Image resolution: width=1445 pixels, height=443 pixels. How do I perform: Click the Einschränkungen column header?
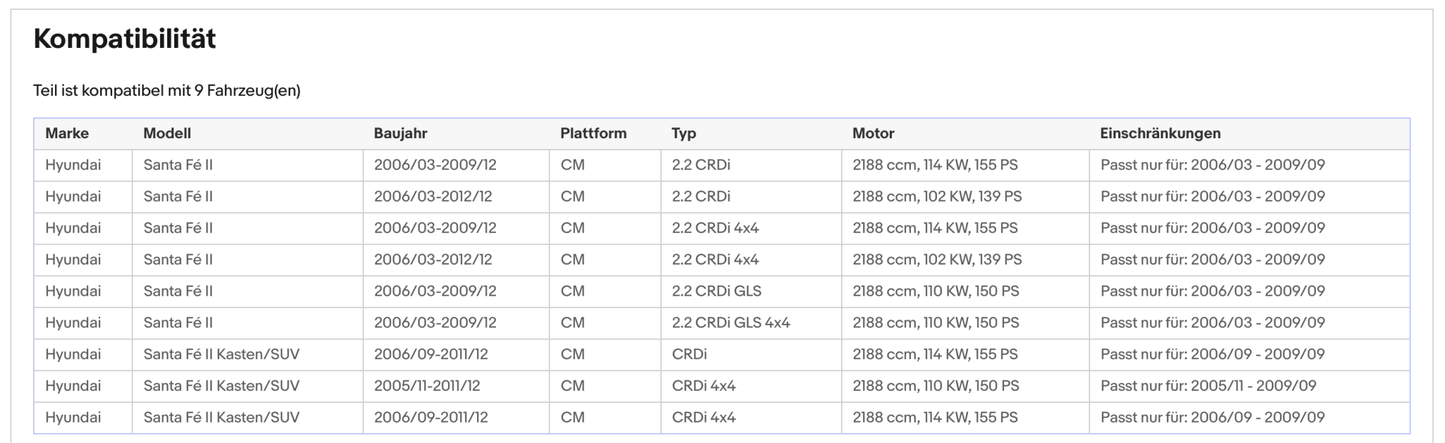pos(1160,133)
